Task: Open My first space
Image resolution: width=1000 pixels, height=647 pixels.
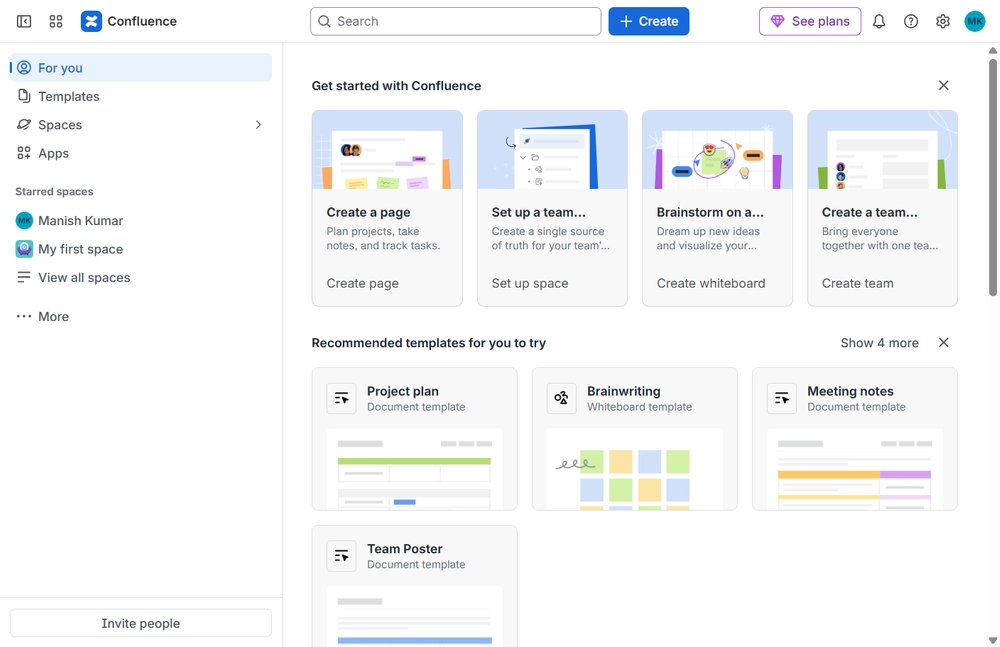Action: [x=141, y=249]
